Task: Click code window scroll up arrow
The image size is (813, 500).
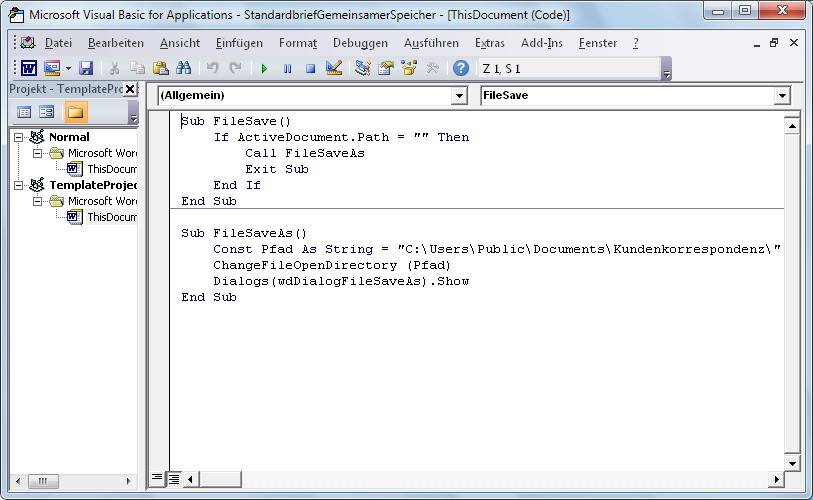Action: (x=792, y=126)
